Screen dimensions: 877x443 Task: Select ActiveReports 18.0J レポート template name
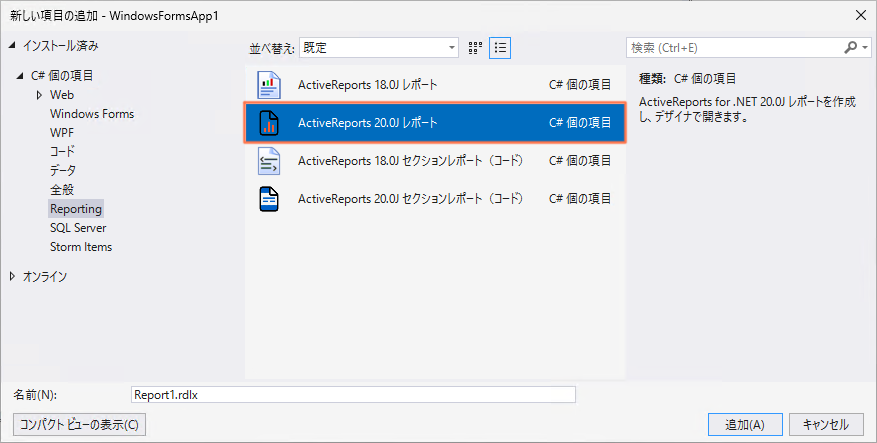367,85
